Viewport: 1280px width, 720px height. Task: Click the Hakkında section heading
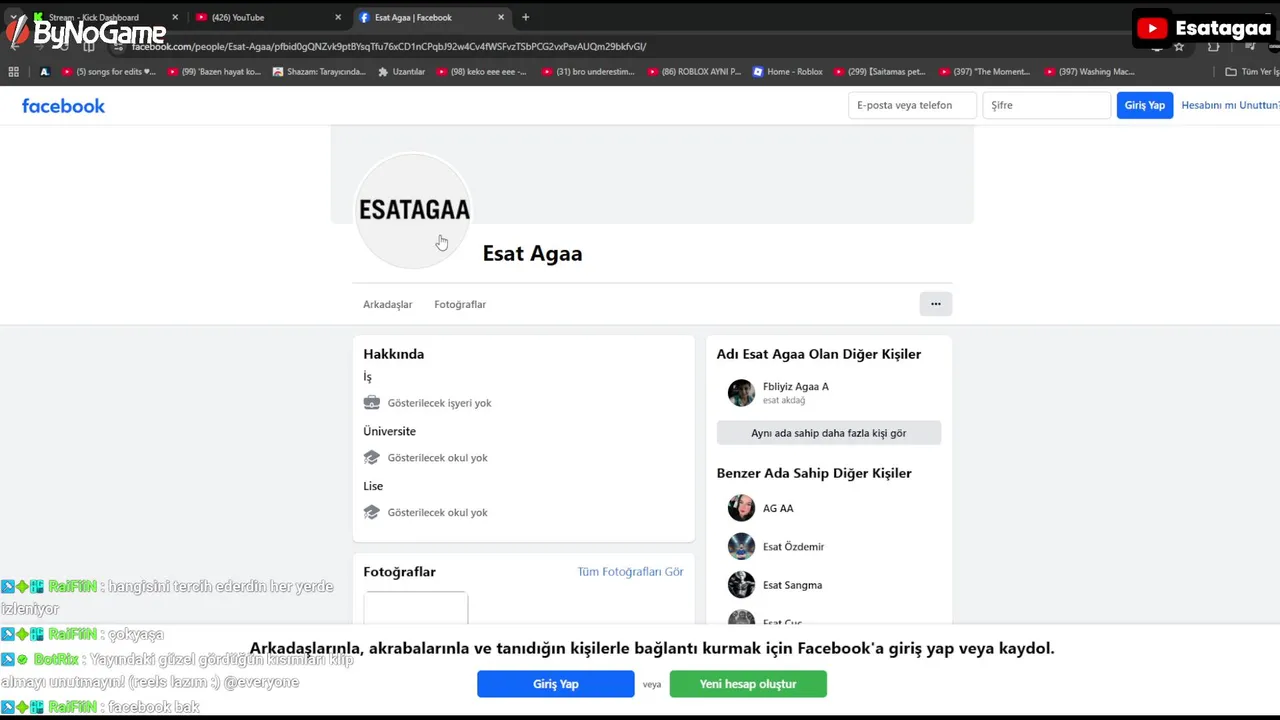[393, 354]
